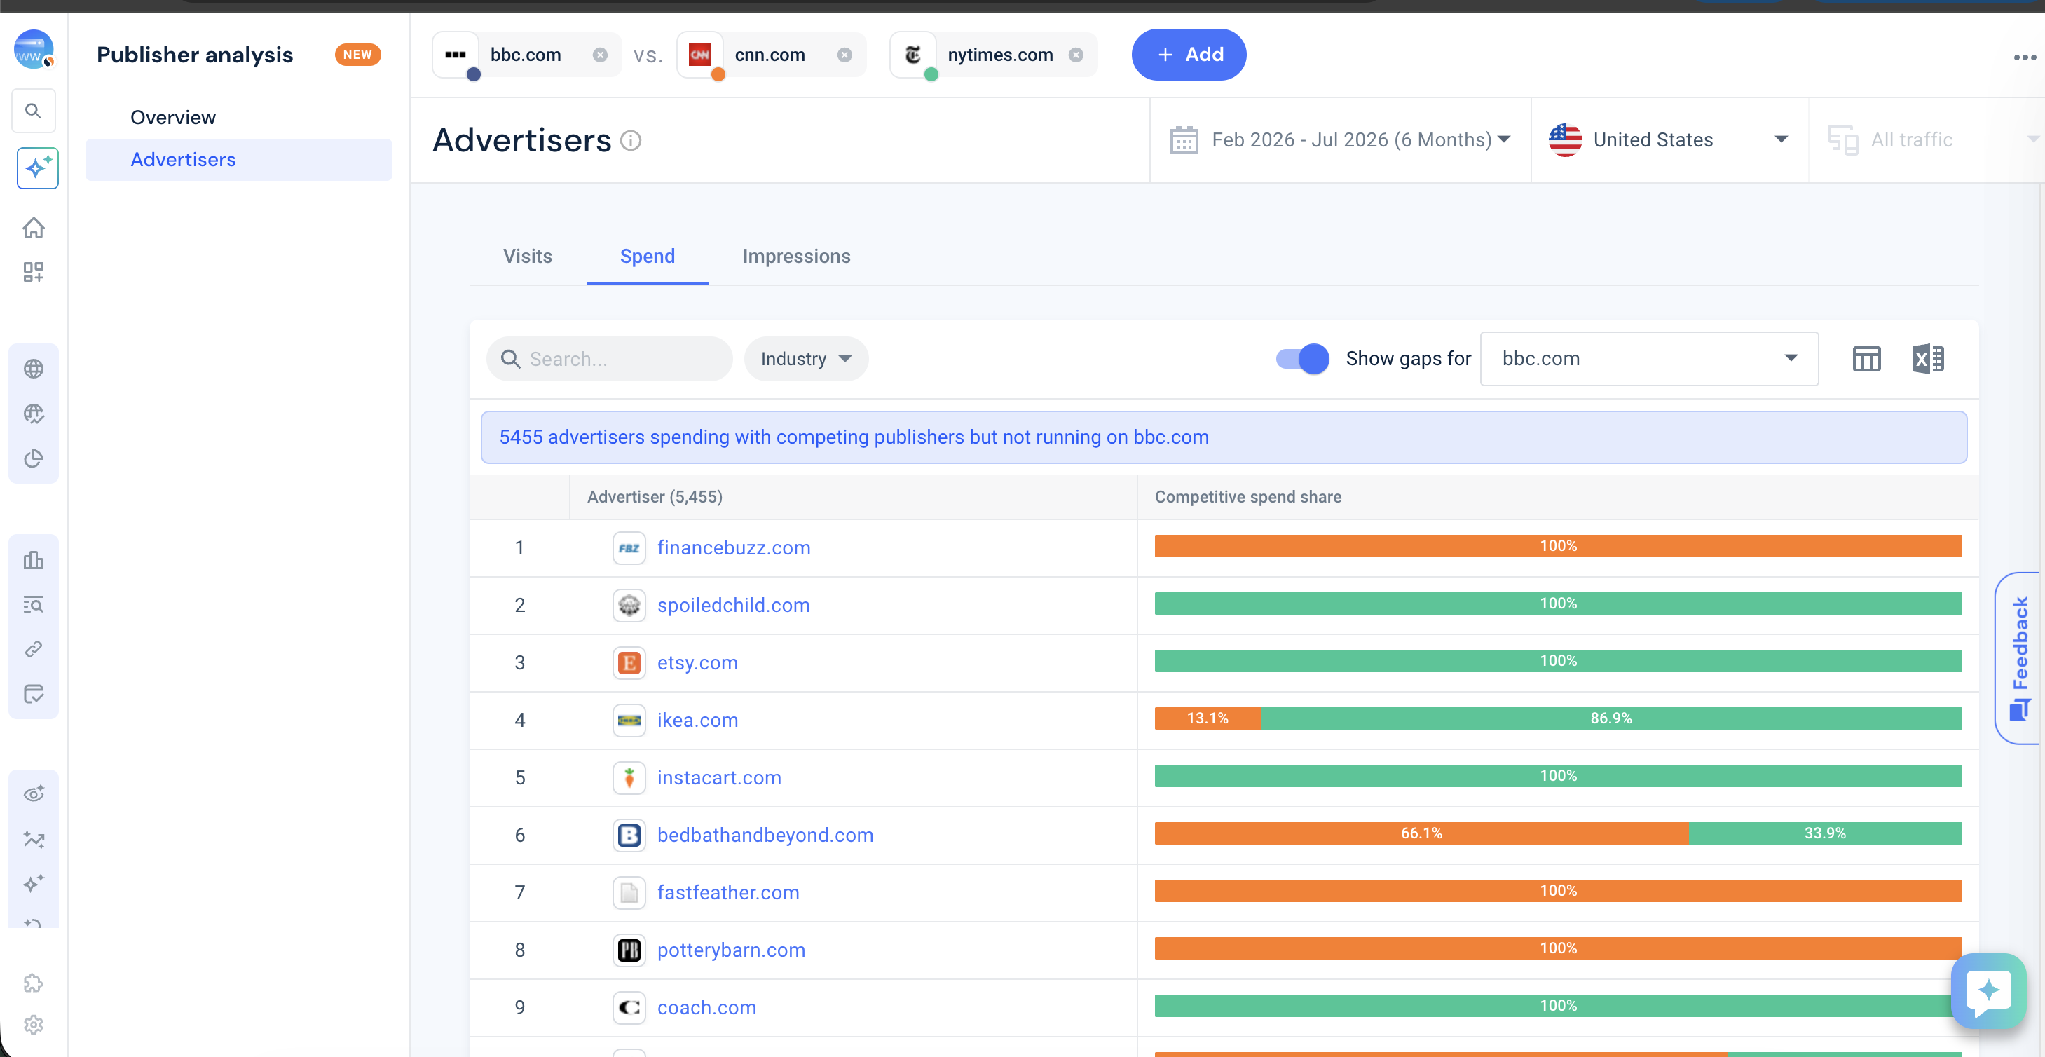This screenshot has height=1057, width=2045.
Task: Open the apps grid-plus icon in sidebar
Action: coord(34,272)
